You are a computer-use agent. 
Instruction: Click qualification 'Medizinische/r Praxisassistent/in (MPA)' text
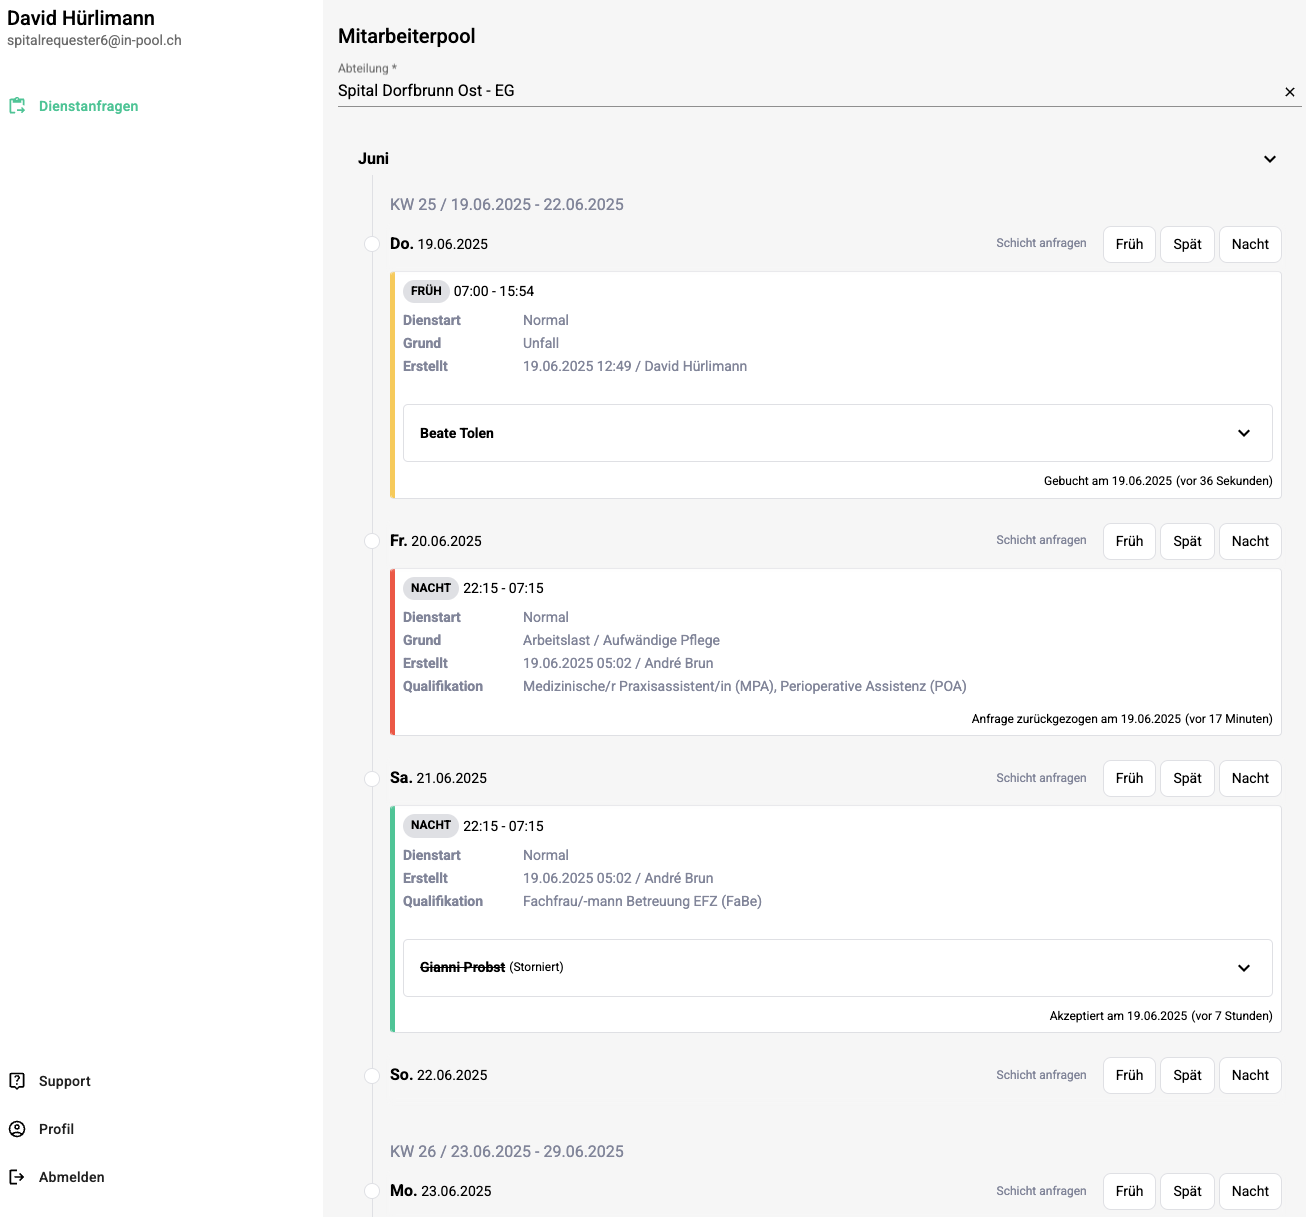click(x=648, y=686)
